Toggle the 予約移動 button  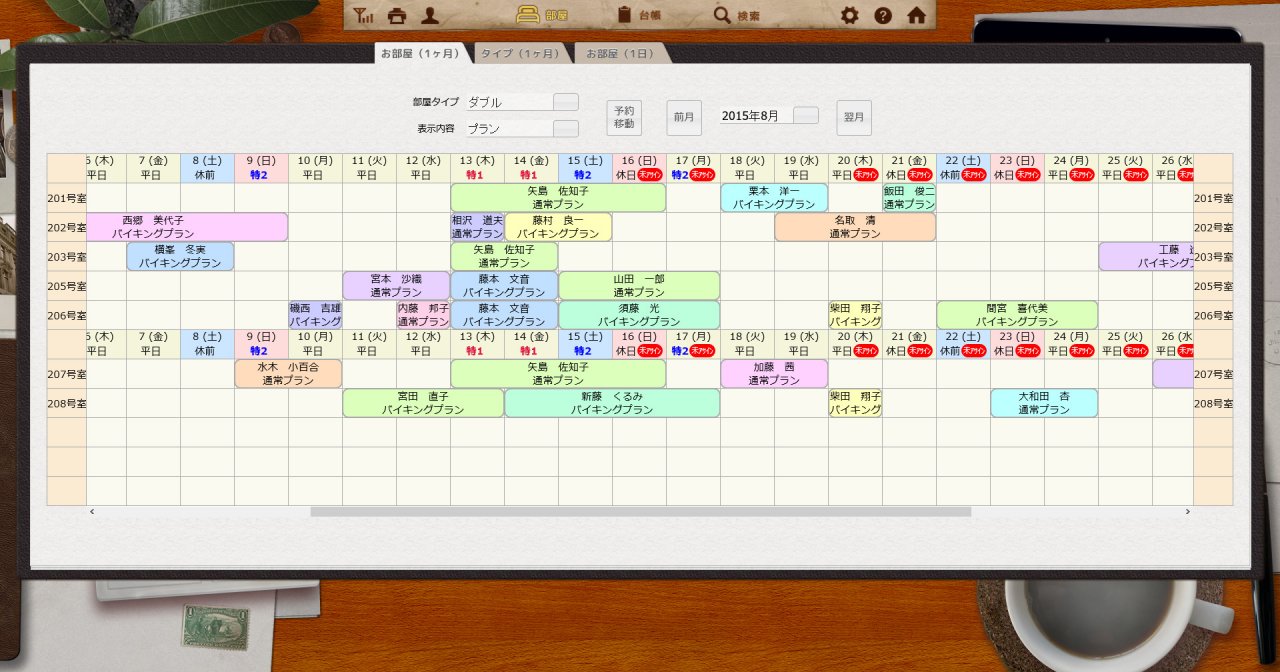[x=624, y=117]
